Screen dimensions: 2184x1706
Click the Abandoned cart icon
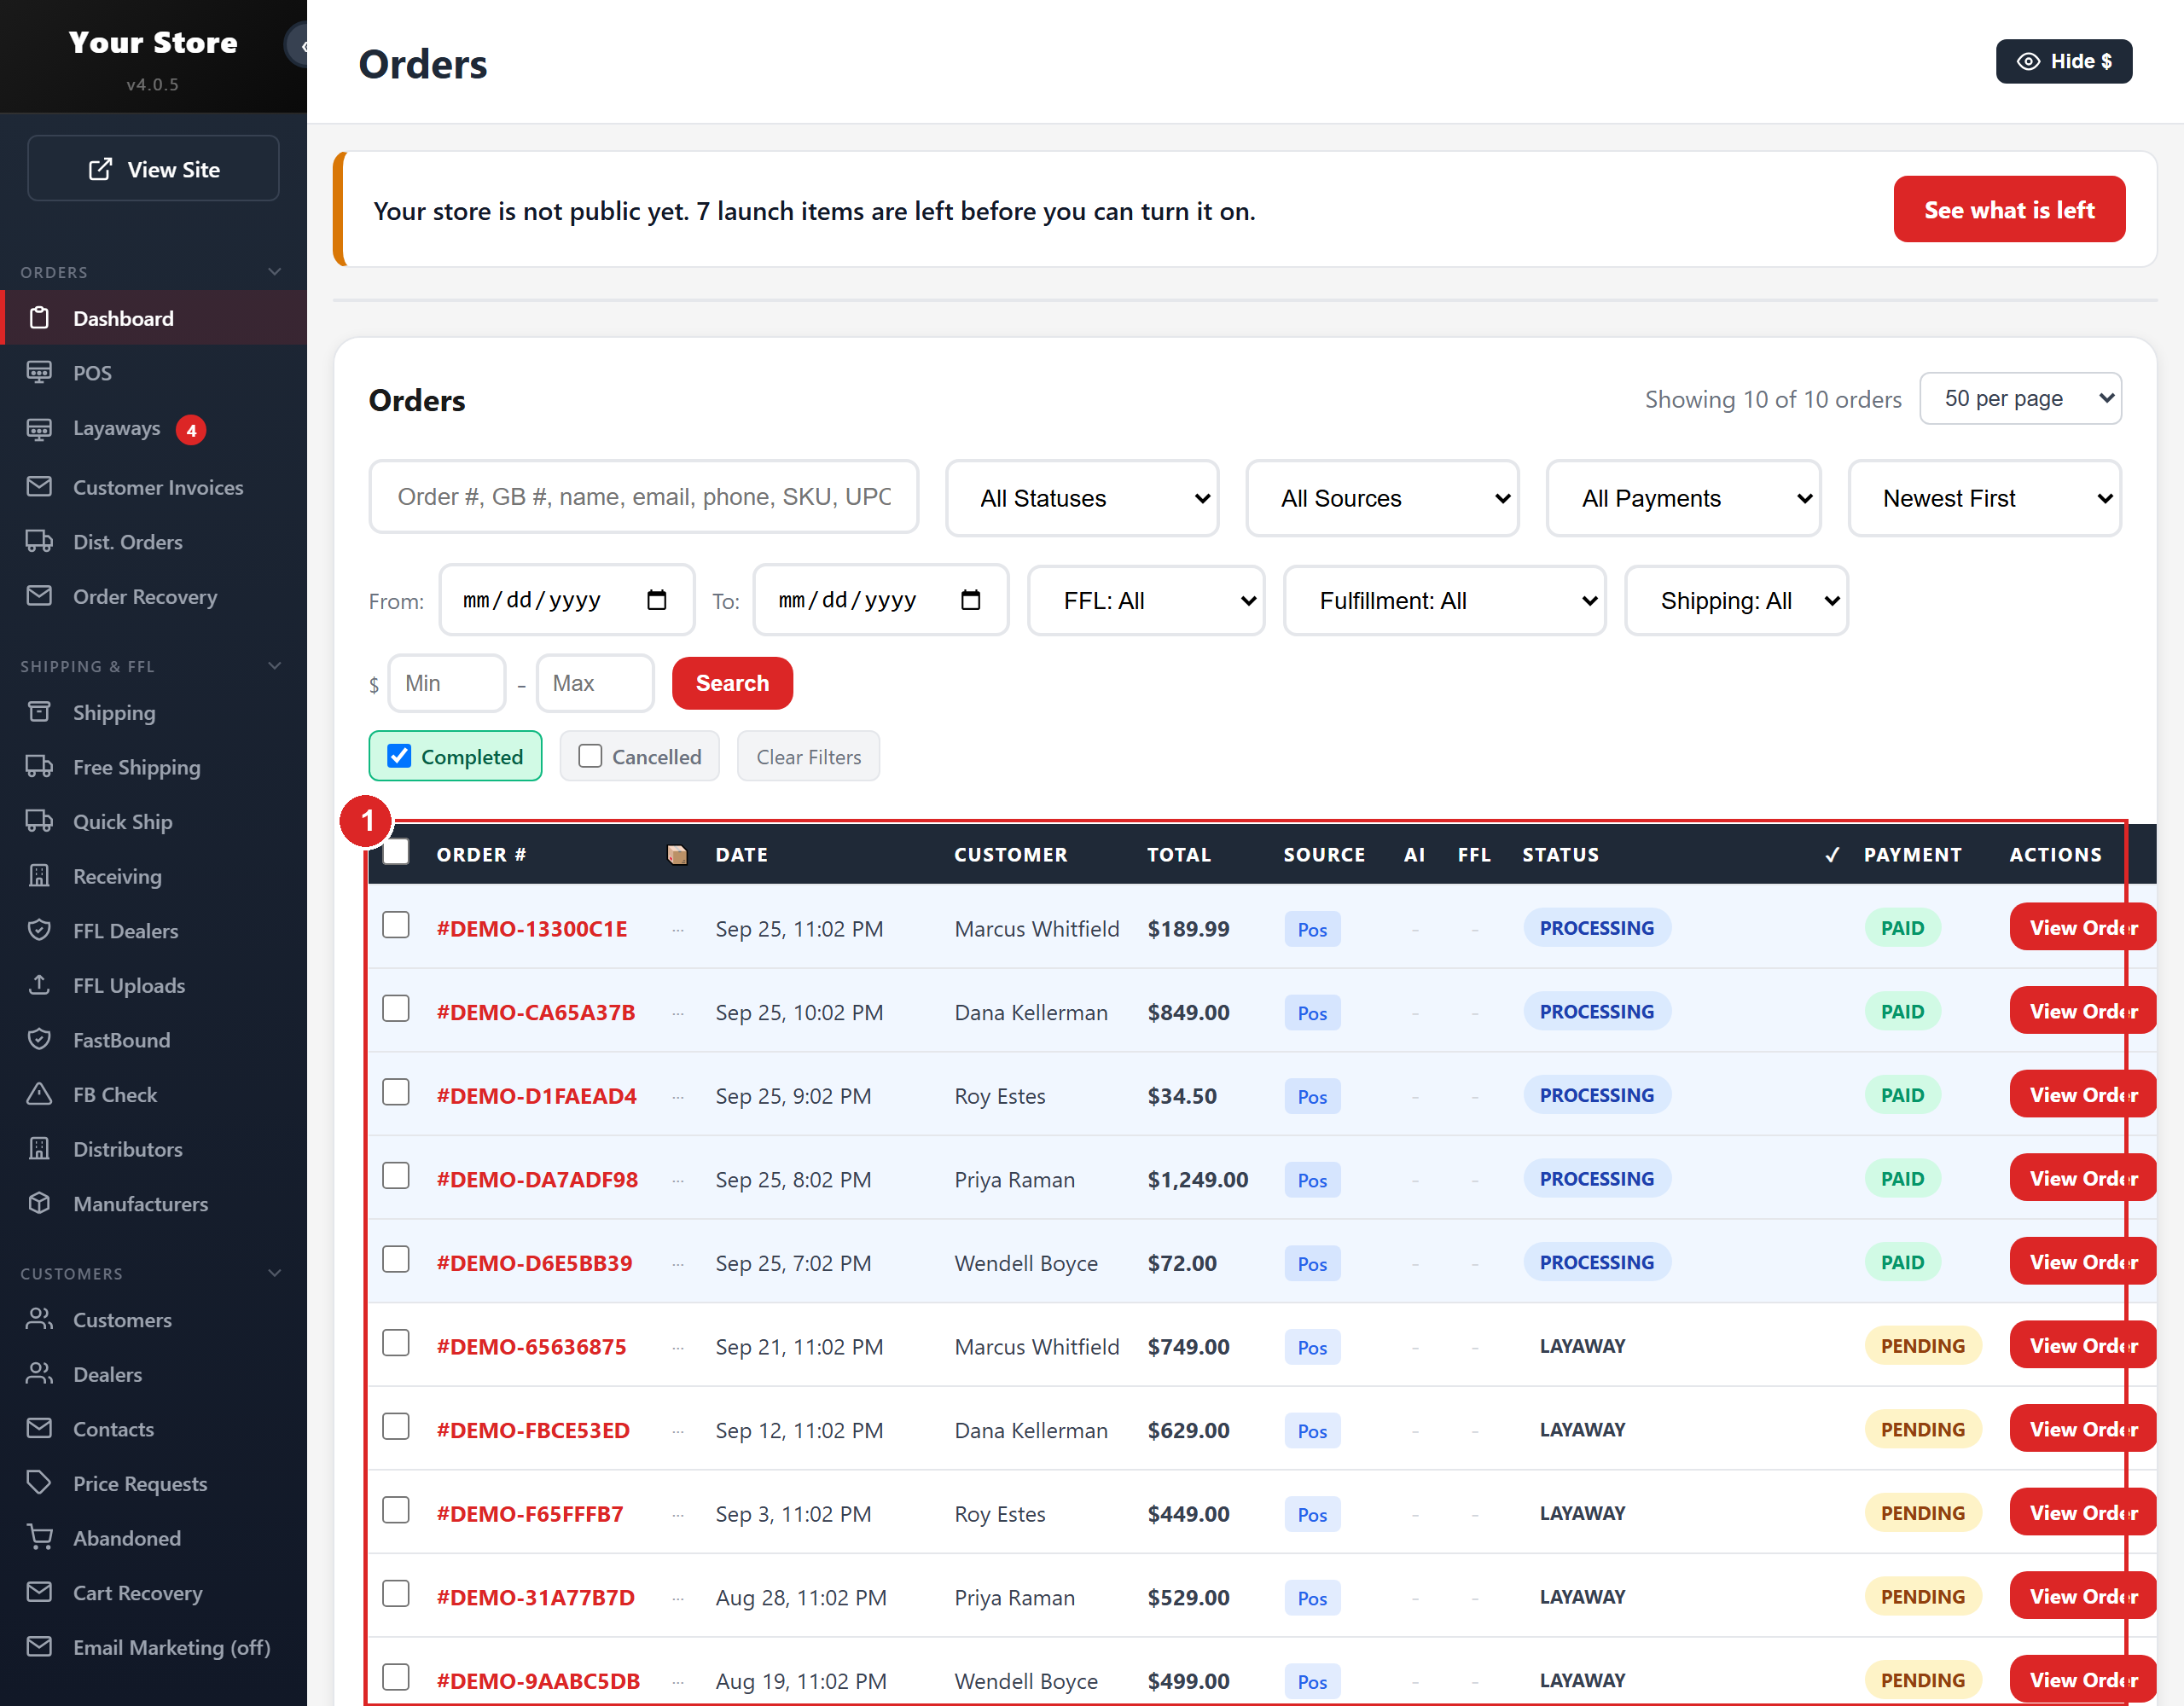(39, 1537)
